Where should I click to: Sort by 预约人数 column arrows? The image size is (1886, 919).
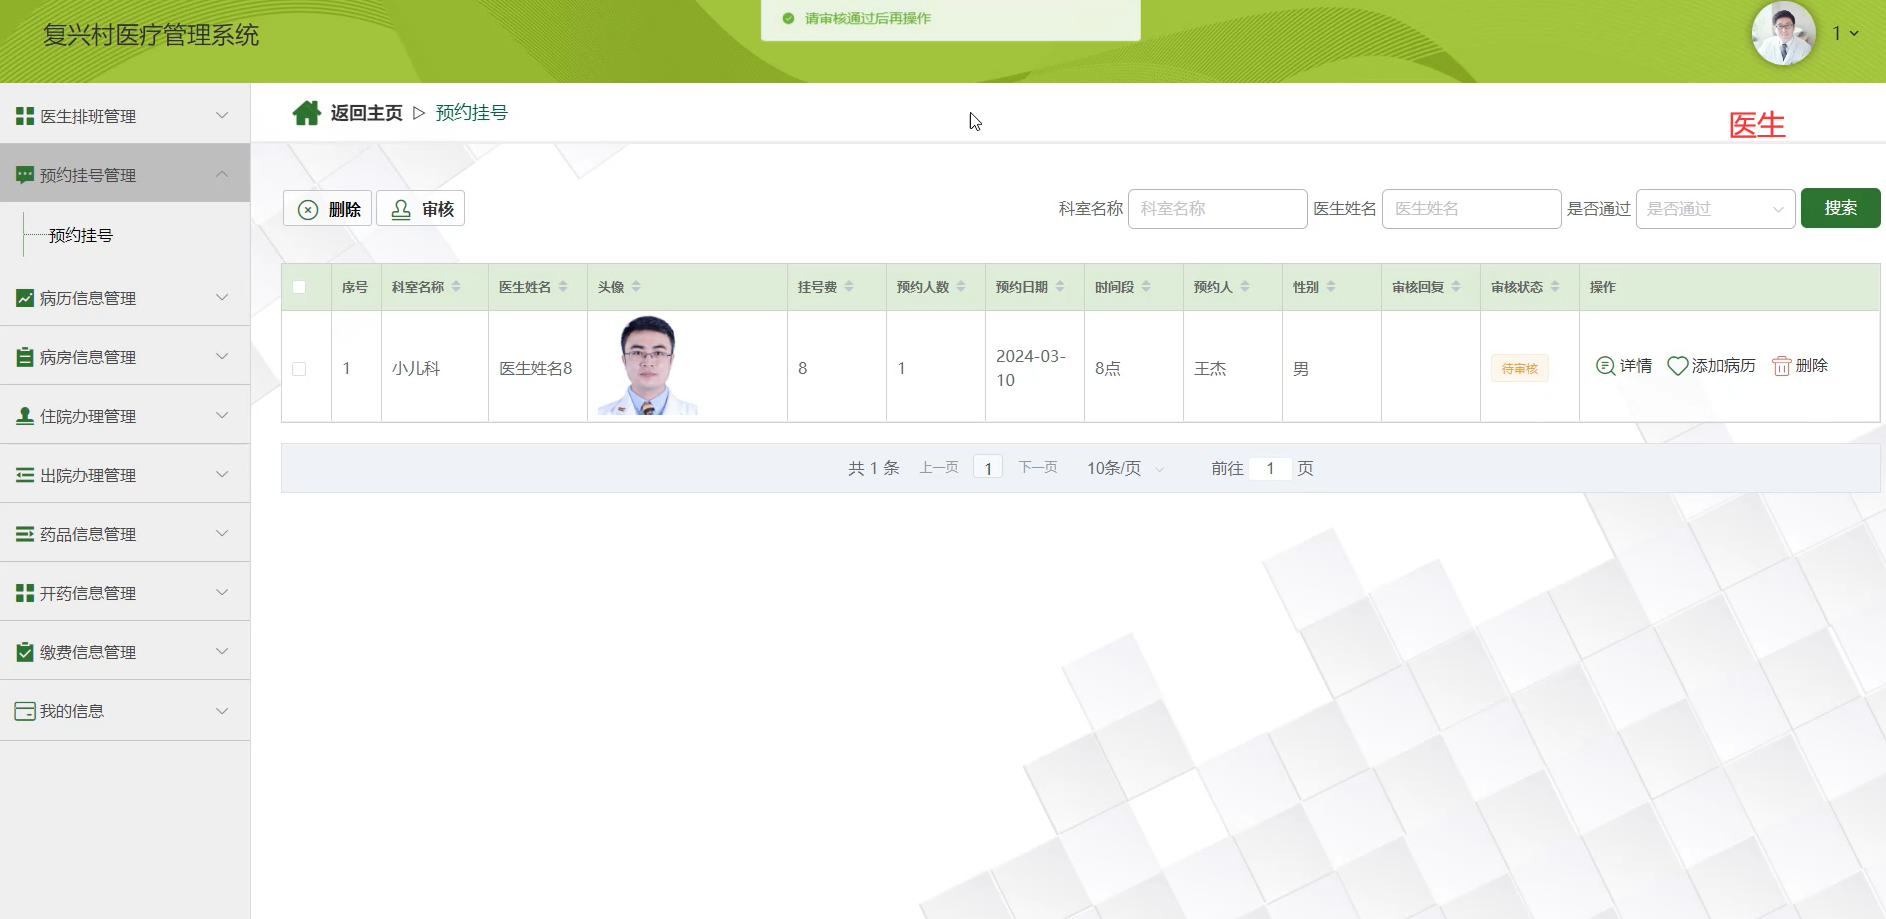pyautogui.click(x=961, y=287)
